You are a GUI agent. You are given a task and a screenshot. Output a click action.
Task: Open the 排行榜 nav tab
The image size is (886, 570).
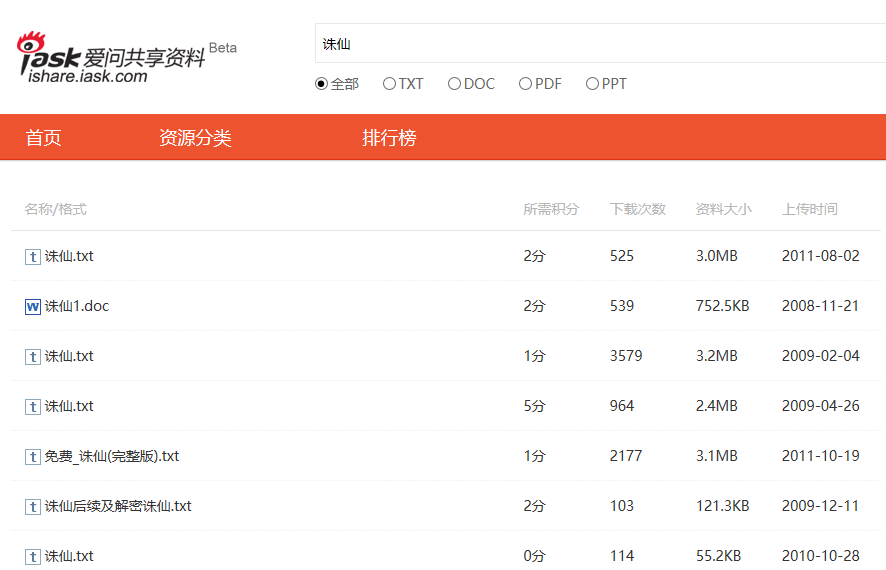(x=389, y=137)
